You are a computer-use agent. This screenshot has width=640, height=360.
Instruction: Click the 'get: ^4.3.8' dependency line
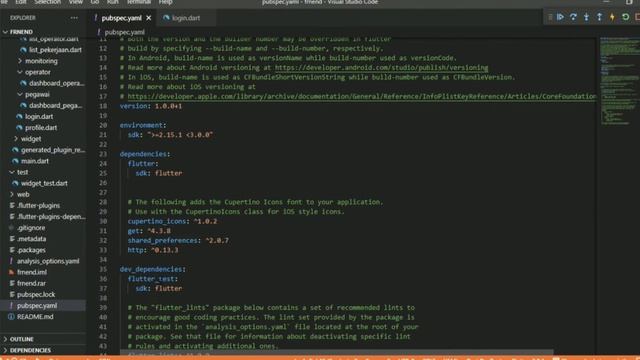click(x=149, y=231)
